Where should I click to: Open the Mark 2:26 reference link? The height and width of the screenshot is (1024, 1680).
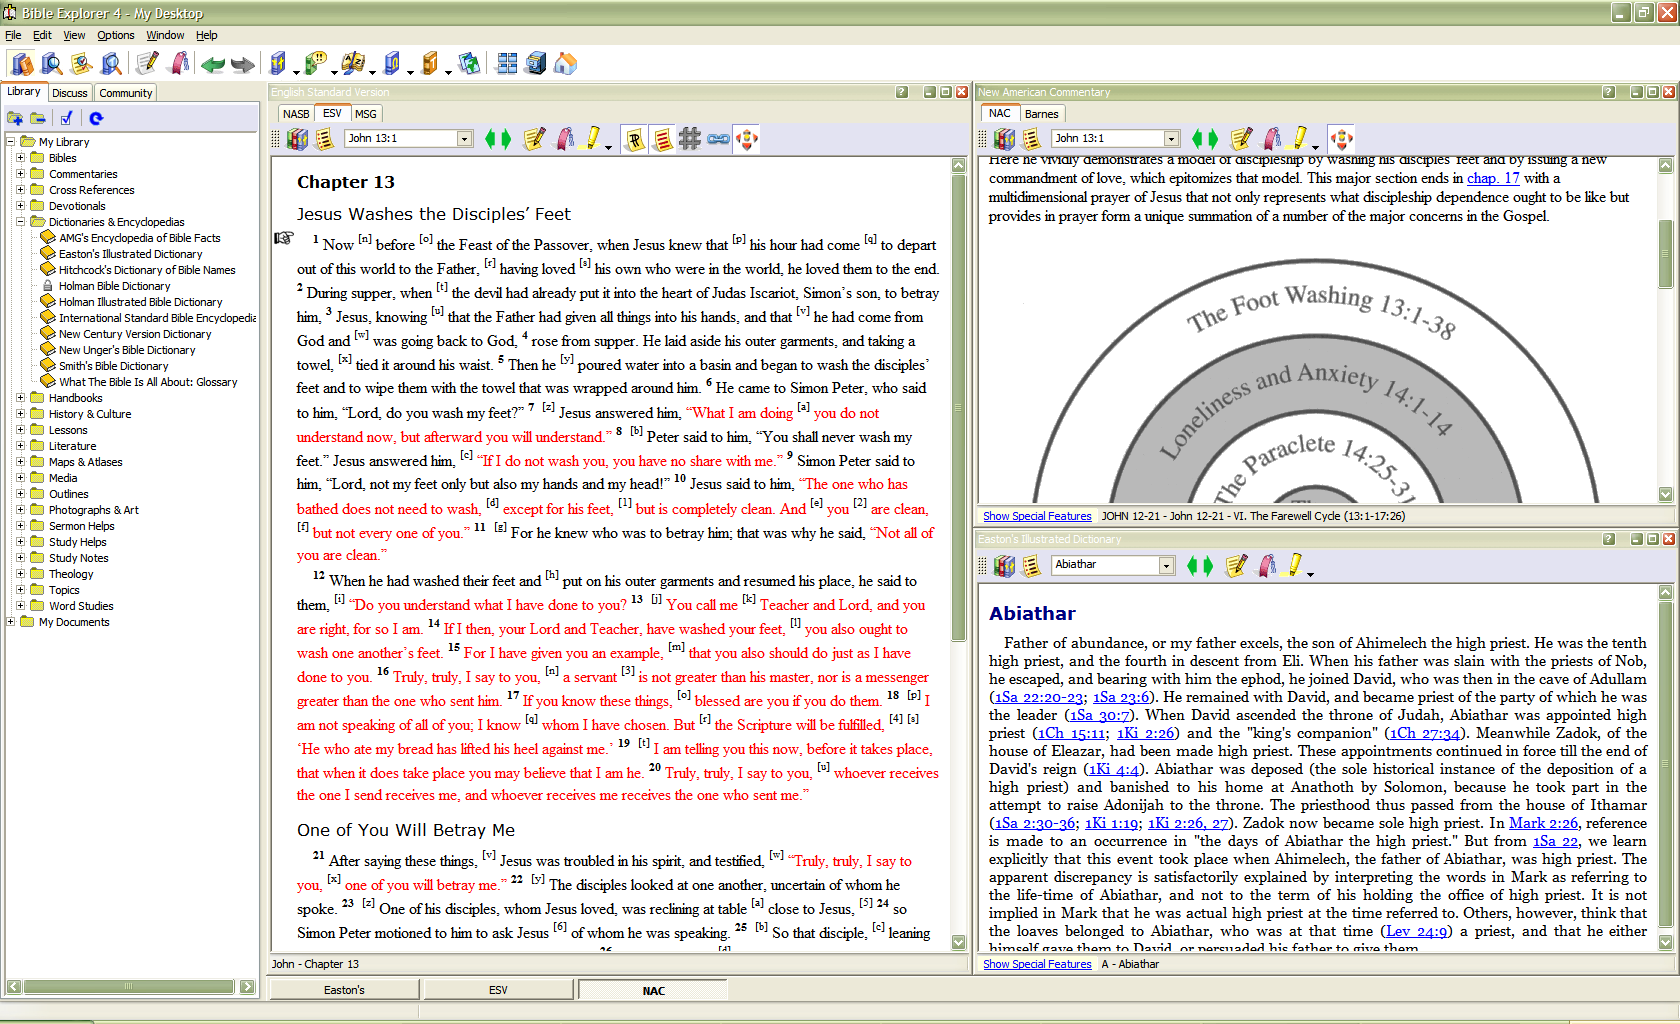click(1543, 823)
